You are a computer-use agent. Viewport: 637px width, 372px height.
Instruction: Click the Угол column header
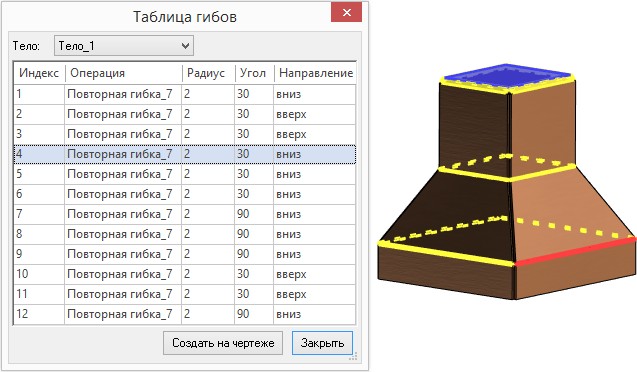pyautogui.click(x=254, y=73)
